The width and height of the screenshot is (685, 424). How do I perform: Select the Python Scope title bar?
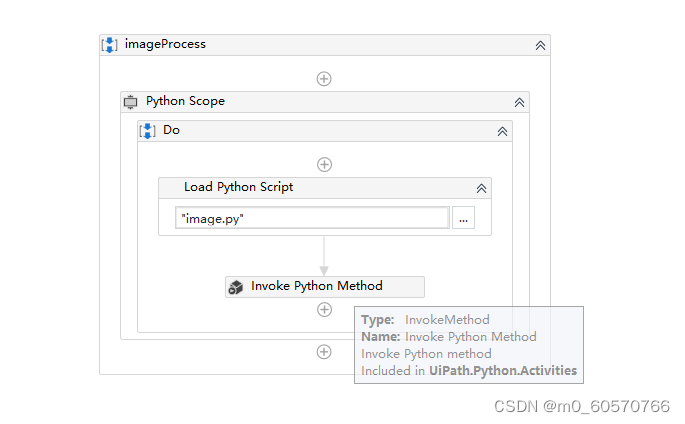[185, 101]
